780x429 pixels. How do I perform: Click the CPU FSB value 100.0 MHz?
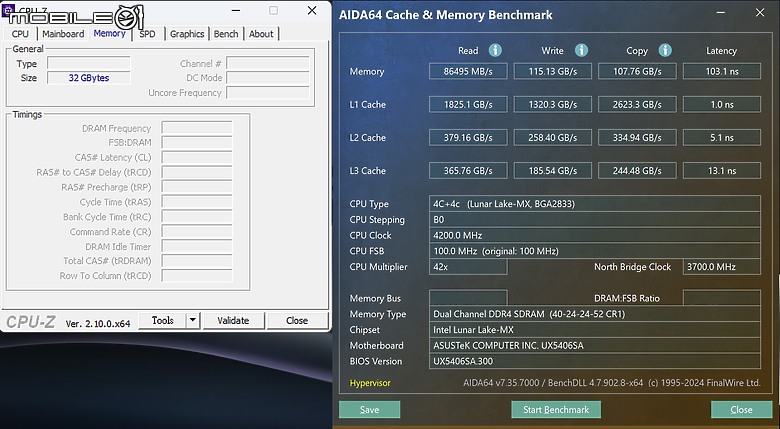pyautogui.click(x=595, y=251)
